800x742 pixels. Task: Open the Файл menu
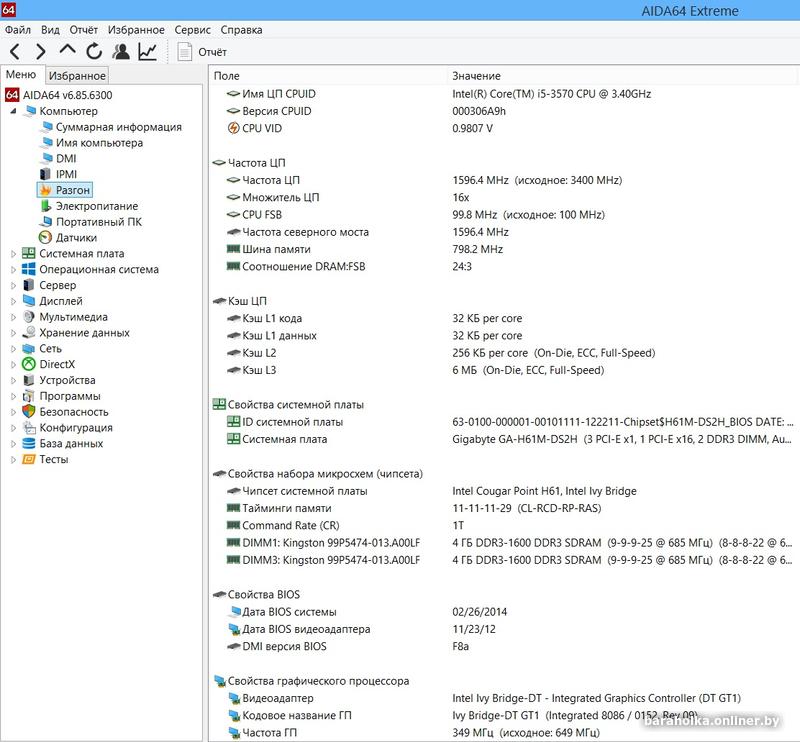coord(18,30)
